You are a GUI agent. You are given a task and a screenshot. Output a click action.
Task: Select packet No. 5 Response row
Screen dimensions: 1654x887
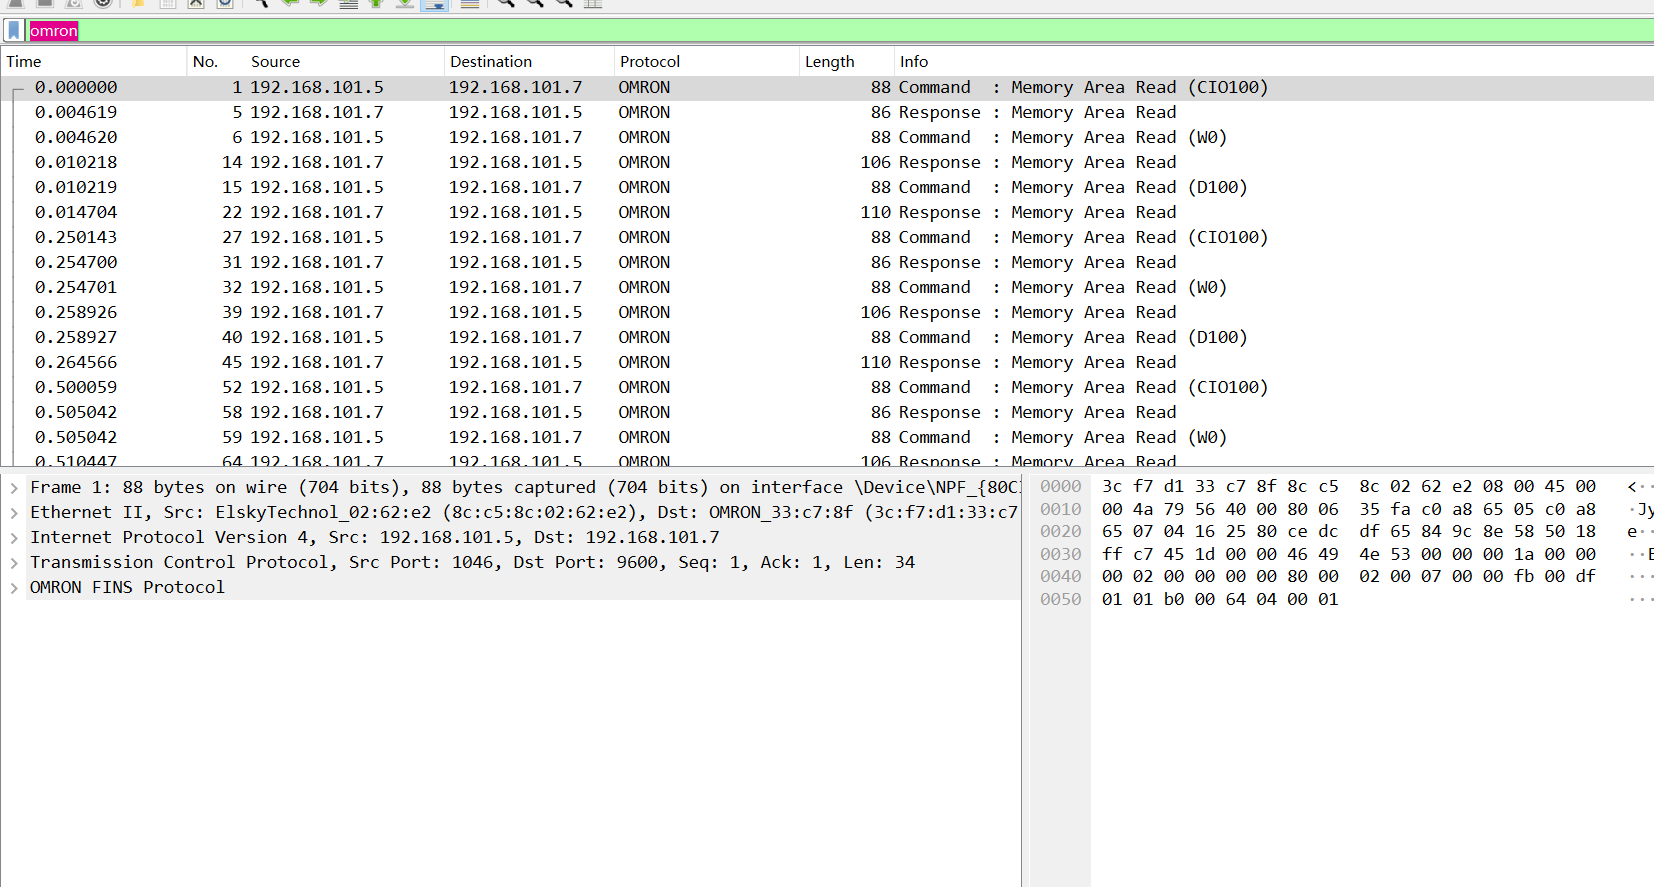(x=827, y=113)
